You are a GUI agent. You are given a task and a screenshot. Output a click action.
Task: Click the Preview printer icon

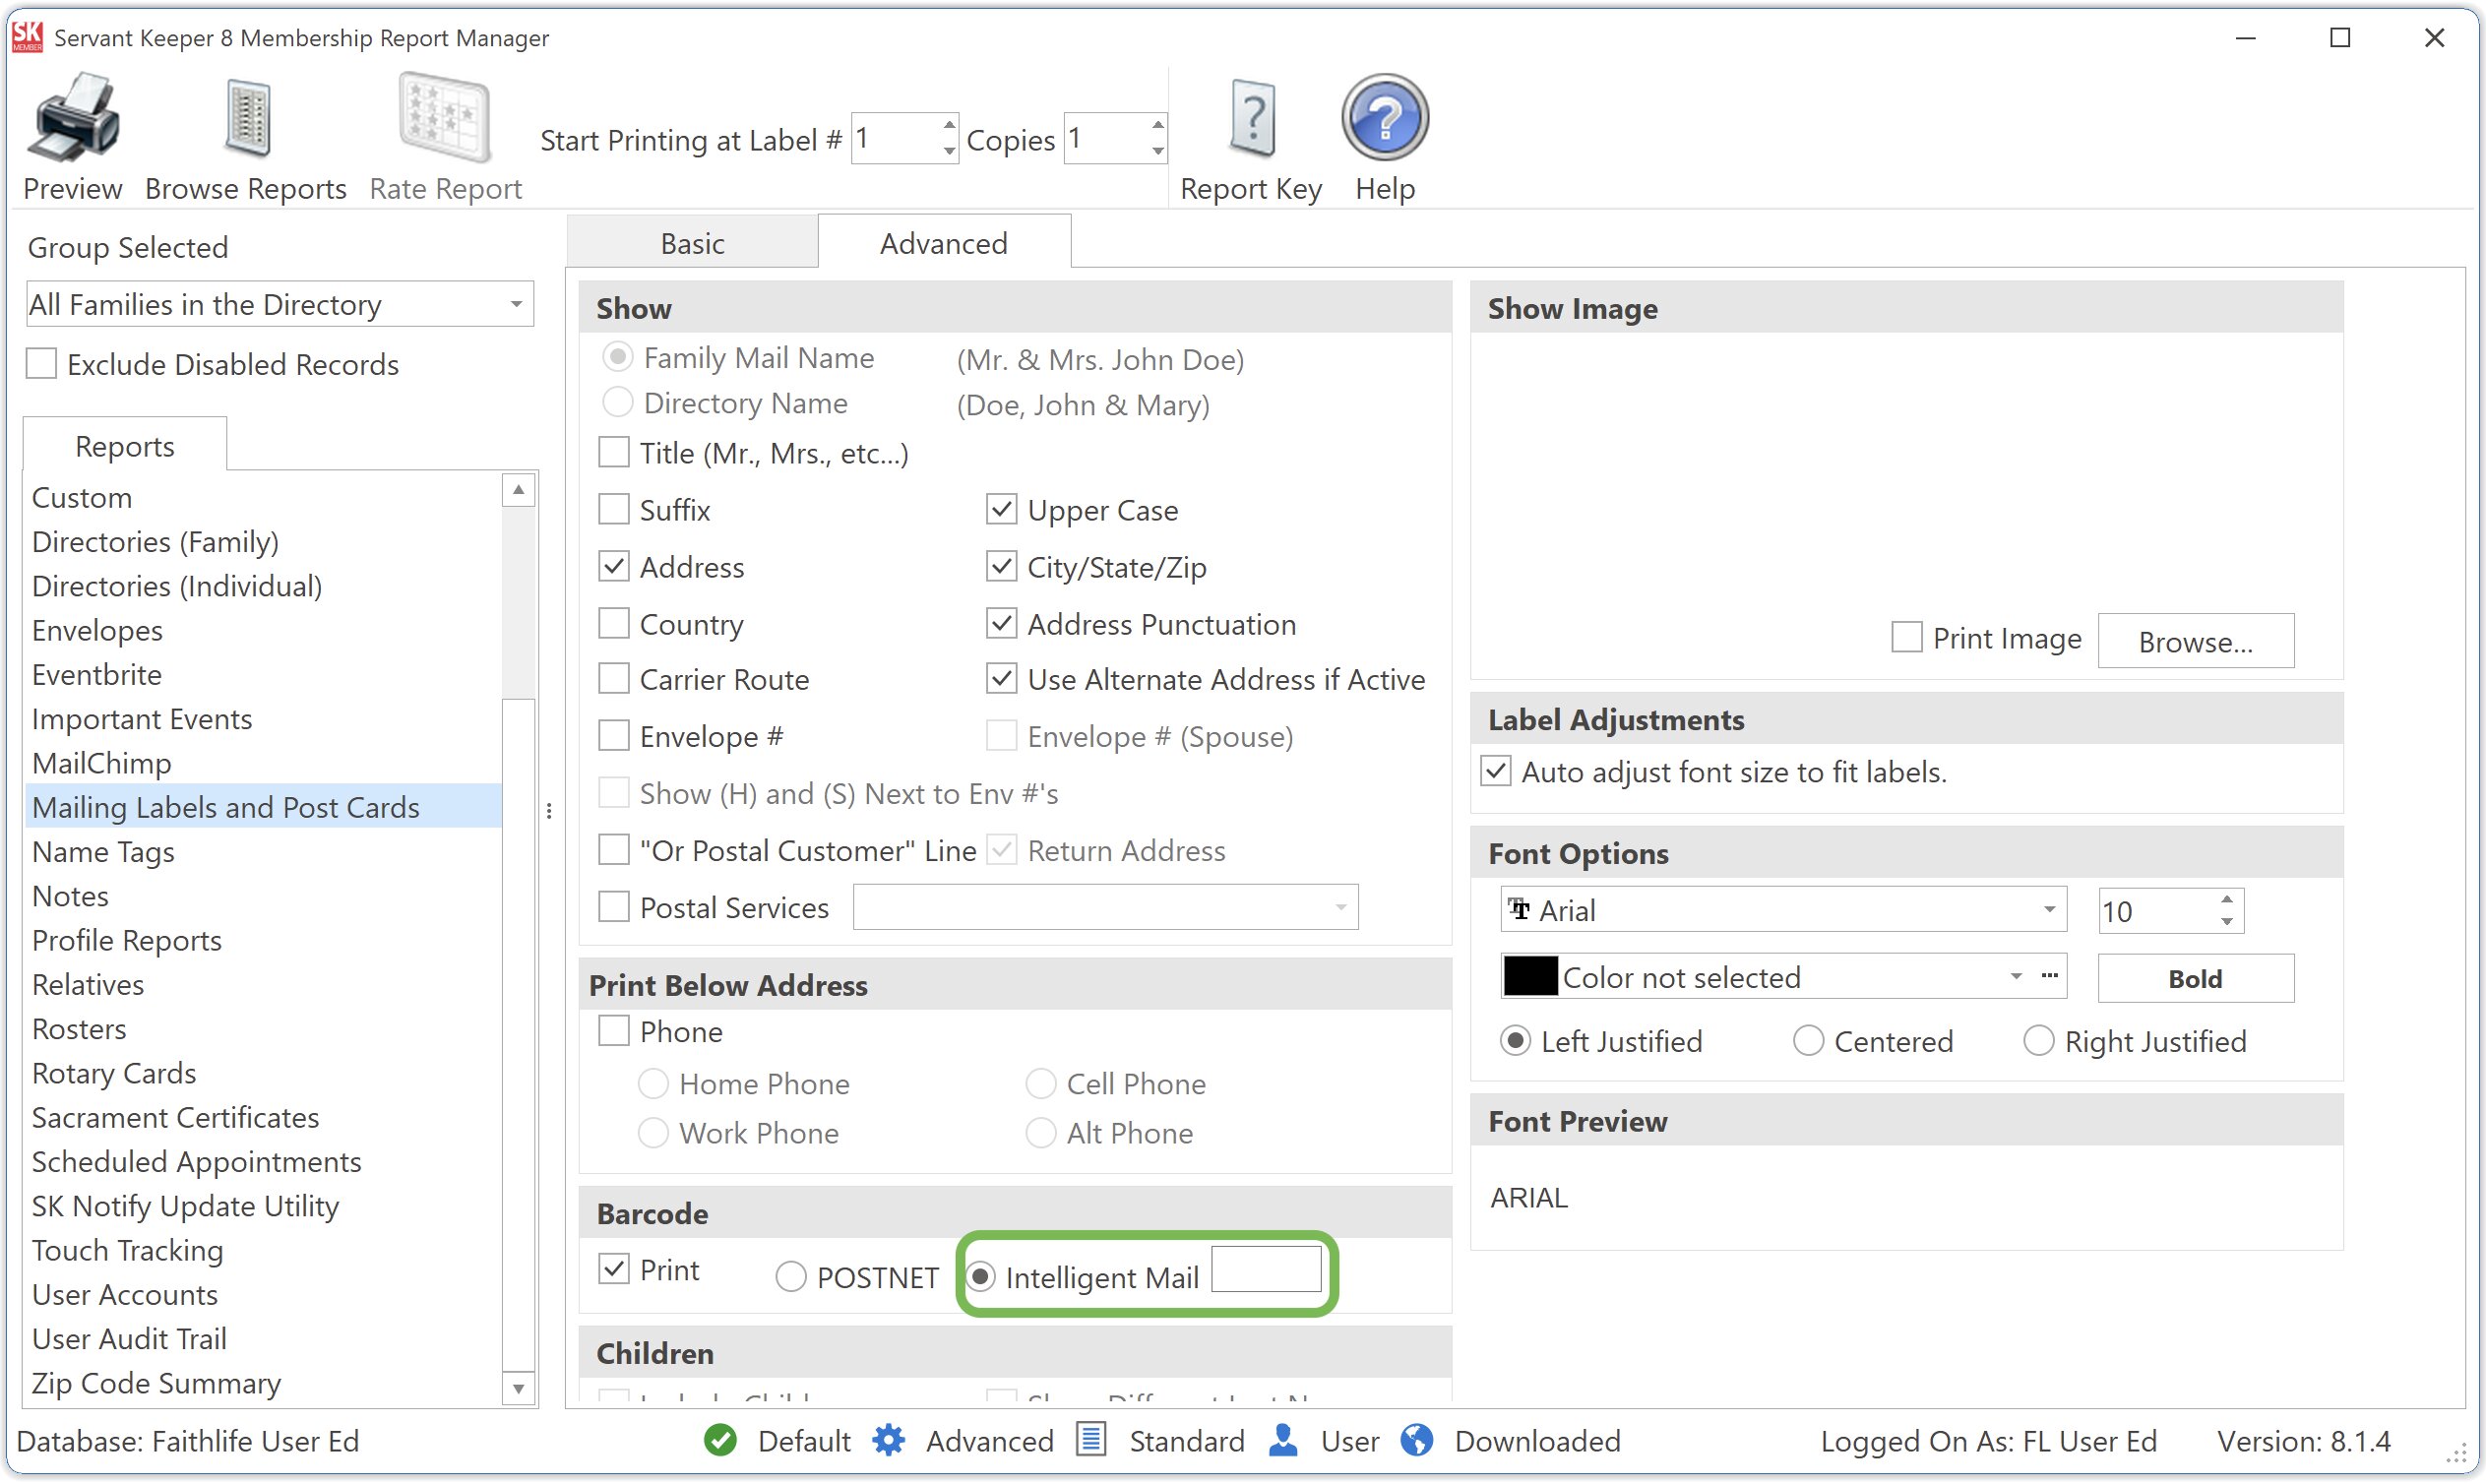pyautogui.click(x=72, y=118)
